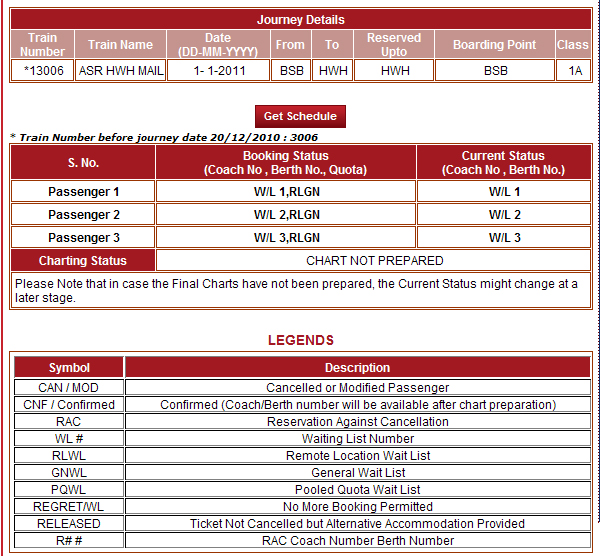The width and height of the screenshot is (600, 556).
Task: Click the Reserved Upto column header
Action: point(394,45)
